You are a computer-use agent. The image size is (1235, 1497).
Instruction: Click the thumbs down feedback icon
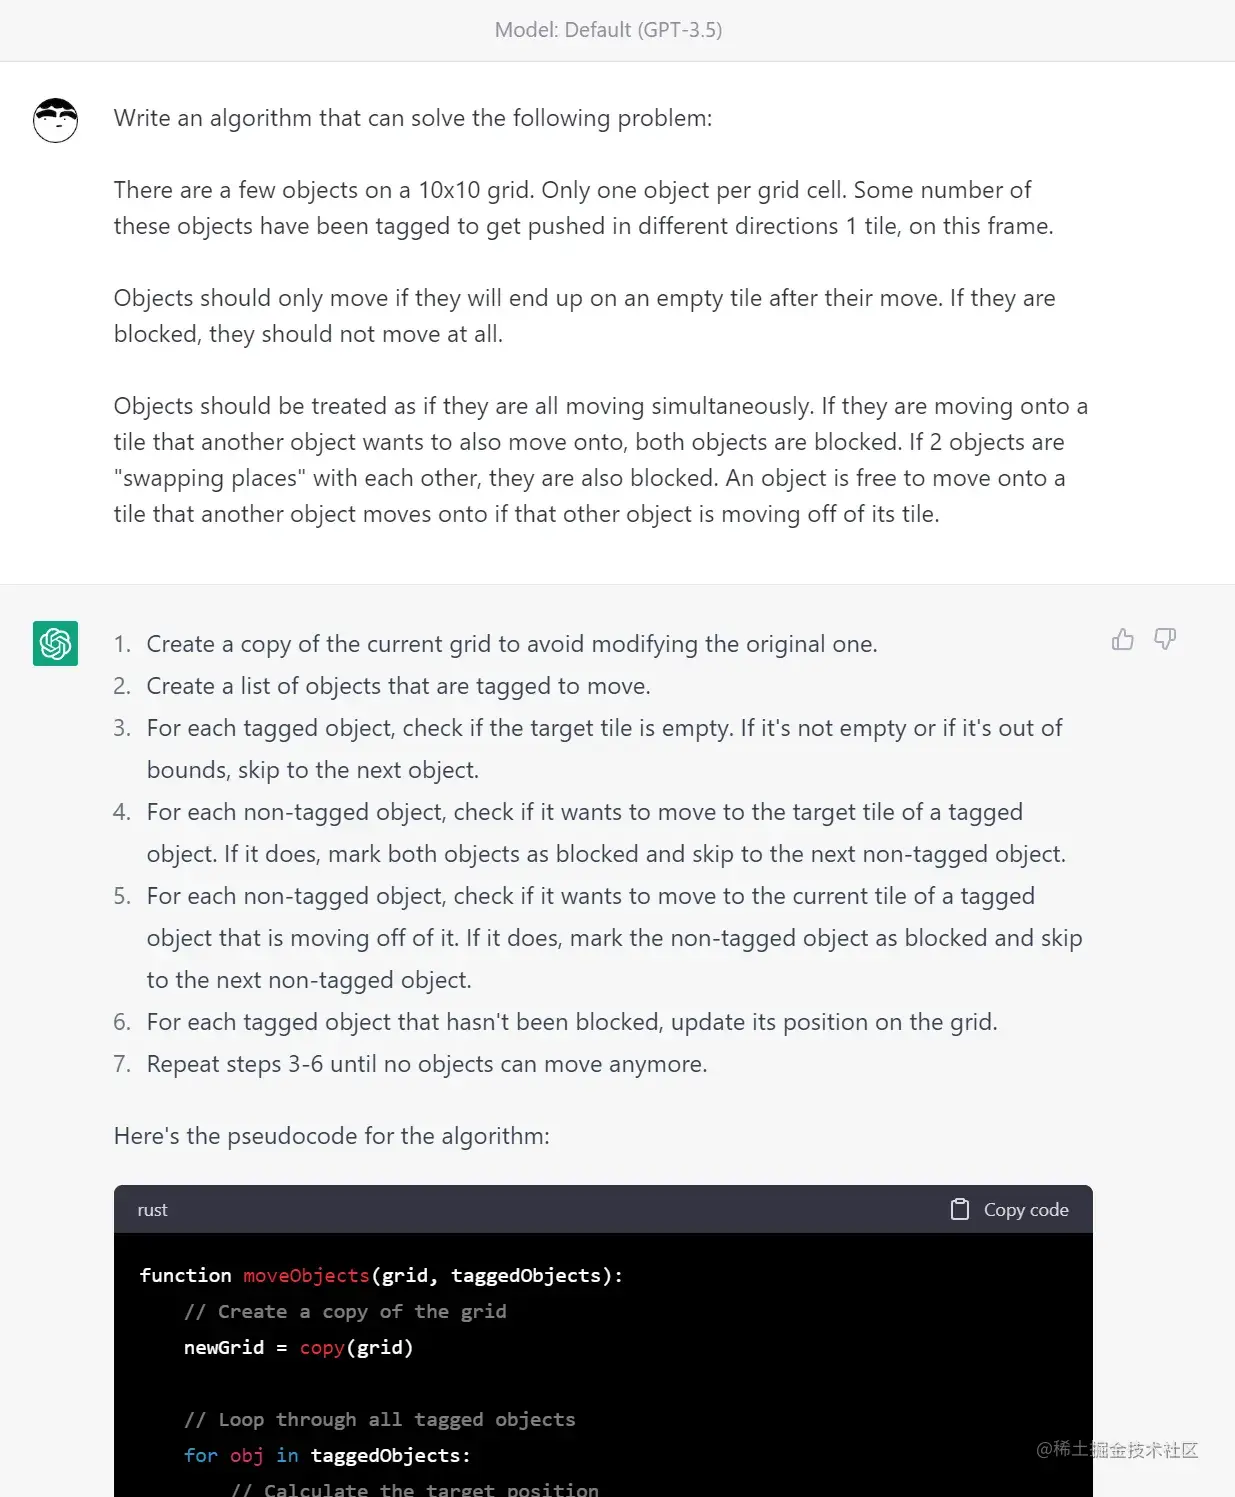(x=1165, y=640)
